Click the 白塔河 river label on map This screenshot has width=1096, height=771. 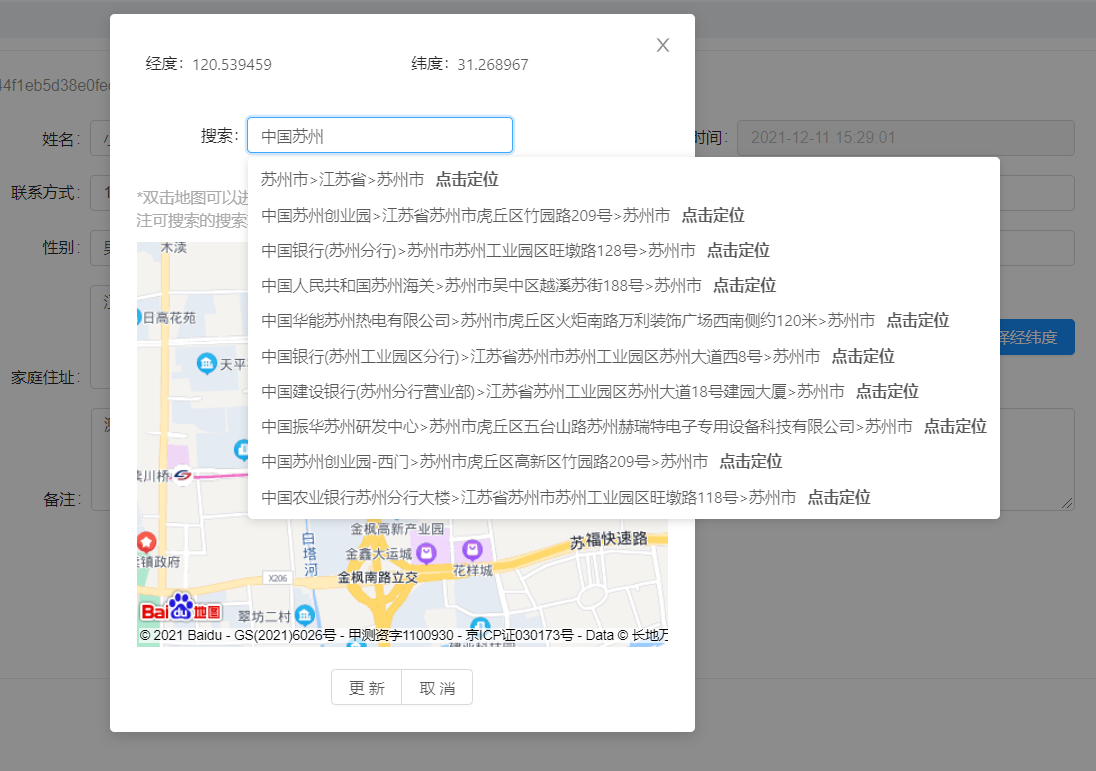pyautogui.click(x=309, y=554)
